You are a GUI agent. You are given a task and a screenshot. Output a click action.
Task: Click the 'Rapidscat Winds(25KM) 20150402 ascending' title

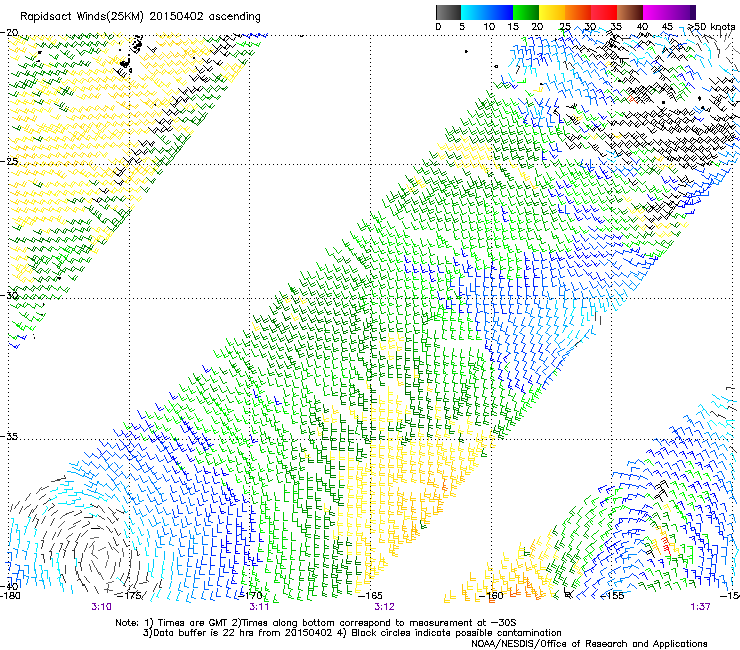140,17
